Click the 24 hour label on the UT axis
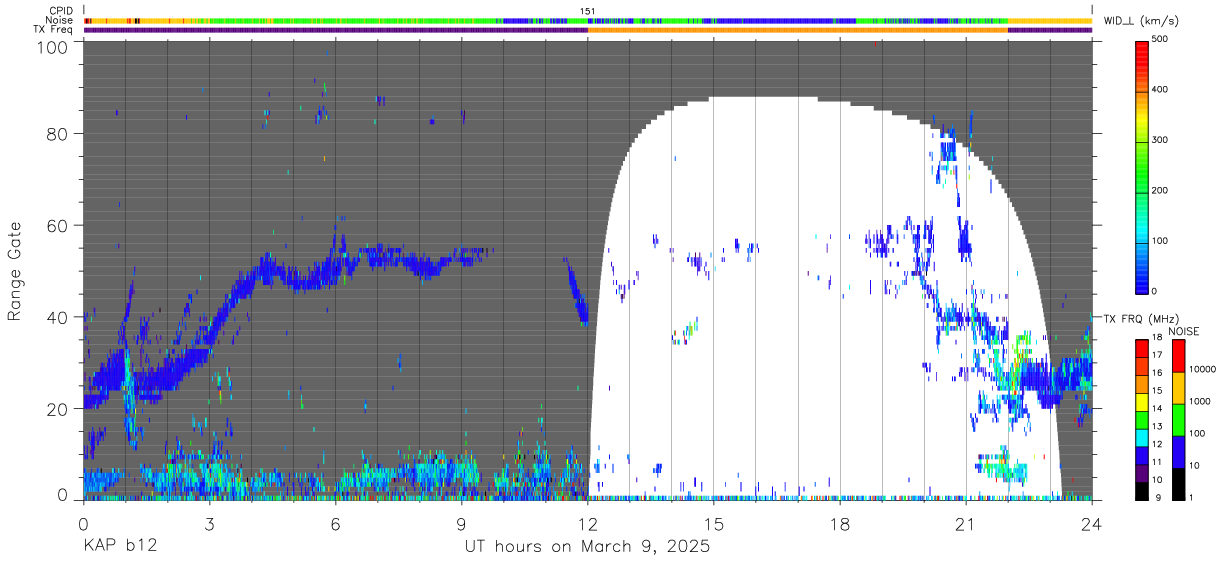 (1092, 523)
